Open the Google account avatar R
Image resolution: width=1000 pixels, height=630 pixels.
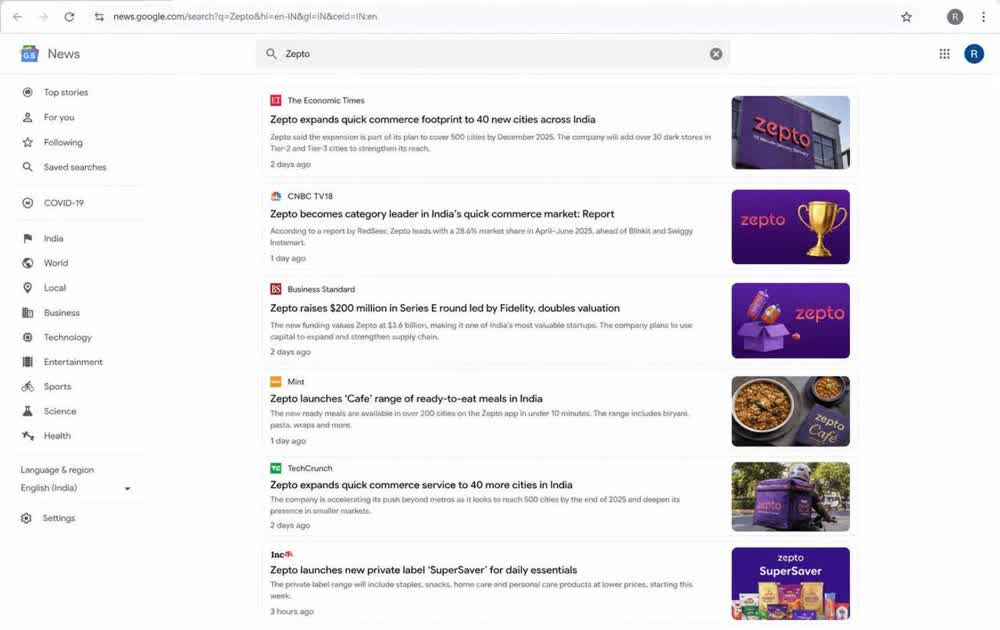pos(973,54)
